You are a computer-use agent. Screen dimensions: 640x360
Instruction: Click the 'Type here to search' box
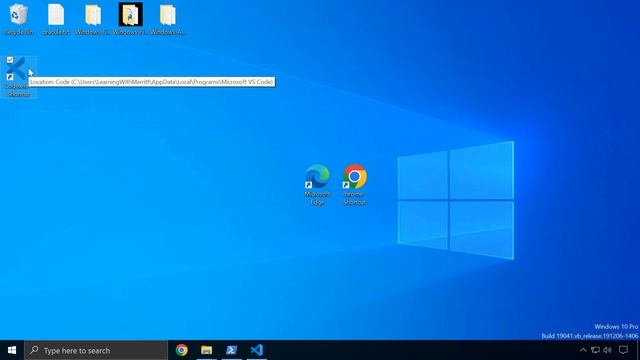coord(96,350)
